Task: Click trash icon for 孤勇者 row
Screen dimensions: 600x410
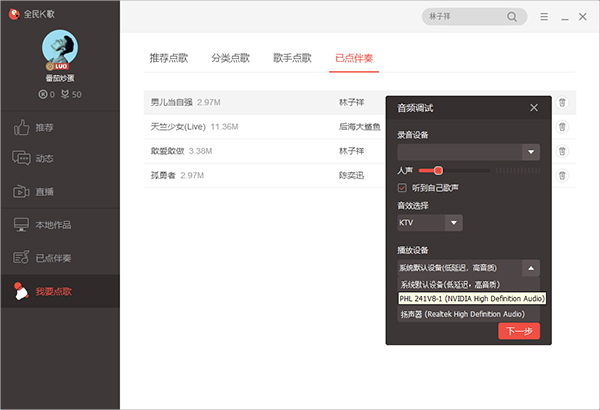Action: click(562, 176)
